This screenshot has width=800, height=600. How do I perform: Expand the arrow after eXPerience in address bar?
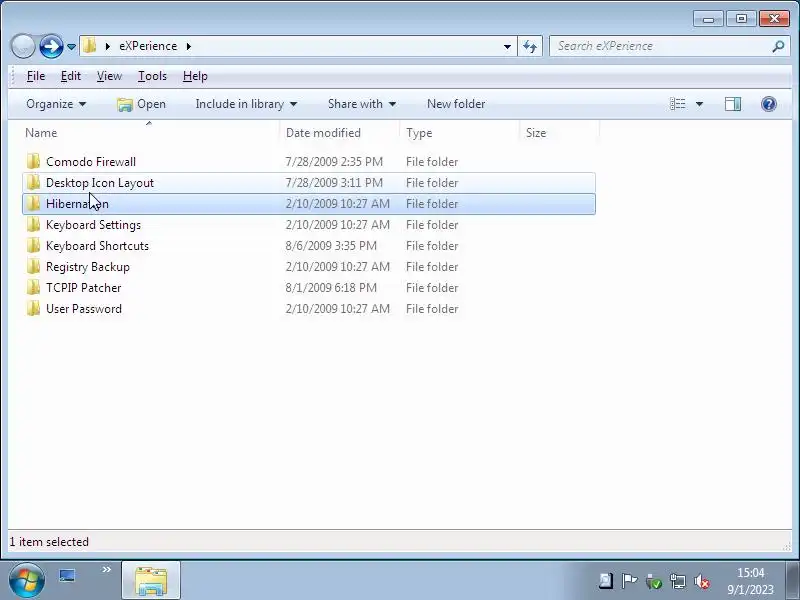click(188, 46)
